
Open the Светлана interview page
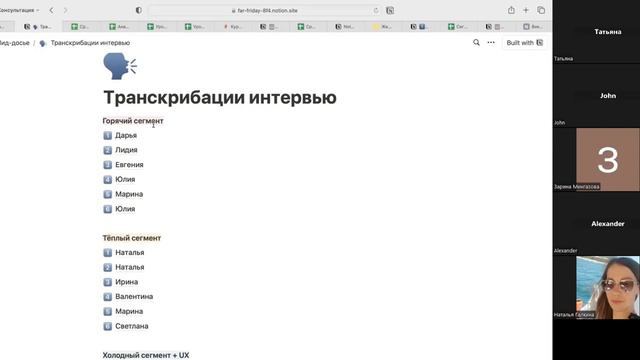[131, 326]
